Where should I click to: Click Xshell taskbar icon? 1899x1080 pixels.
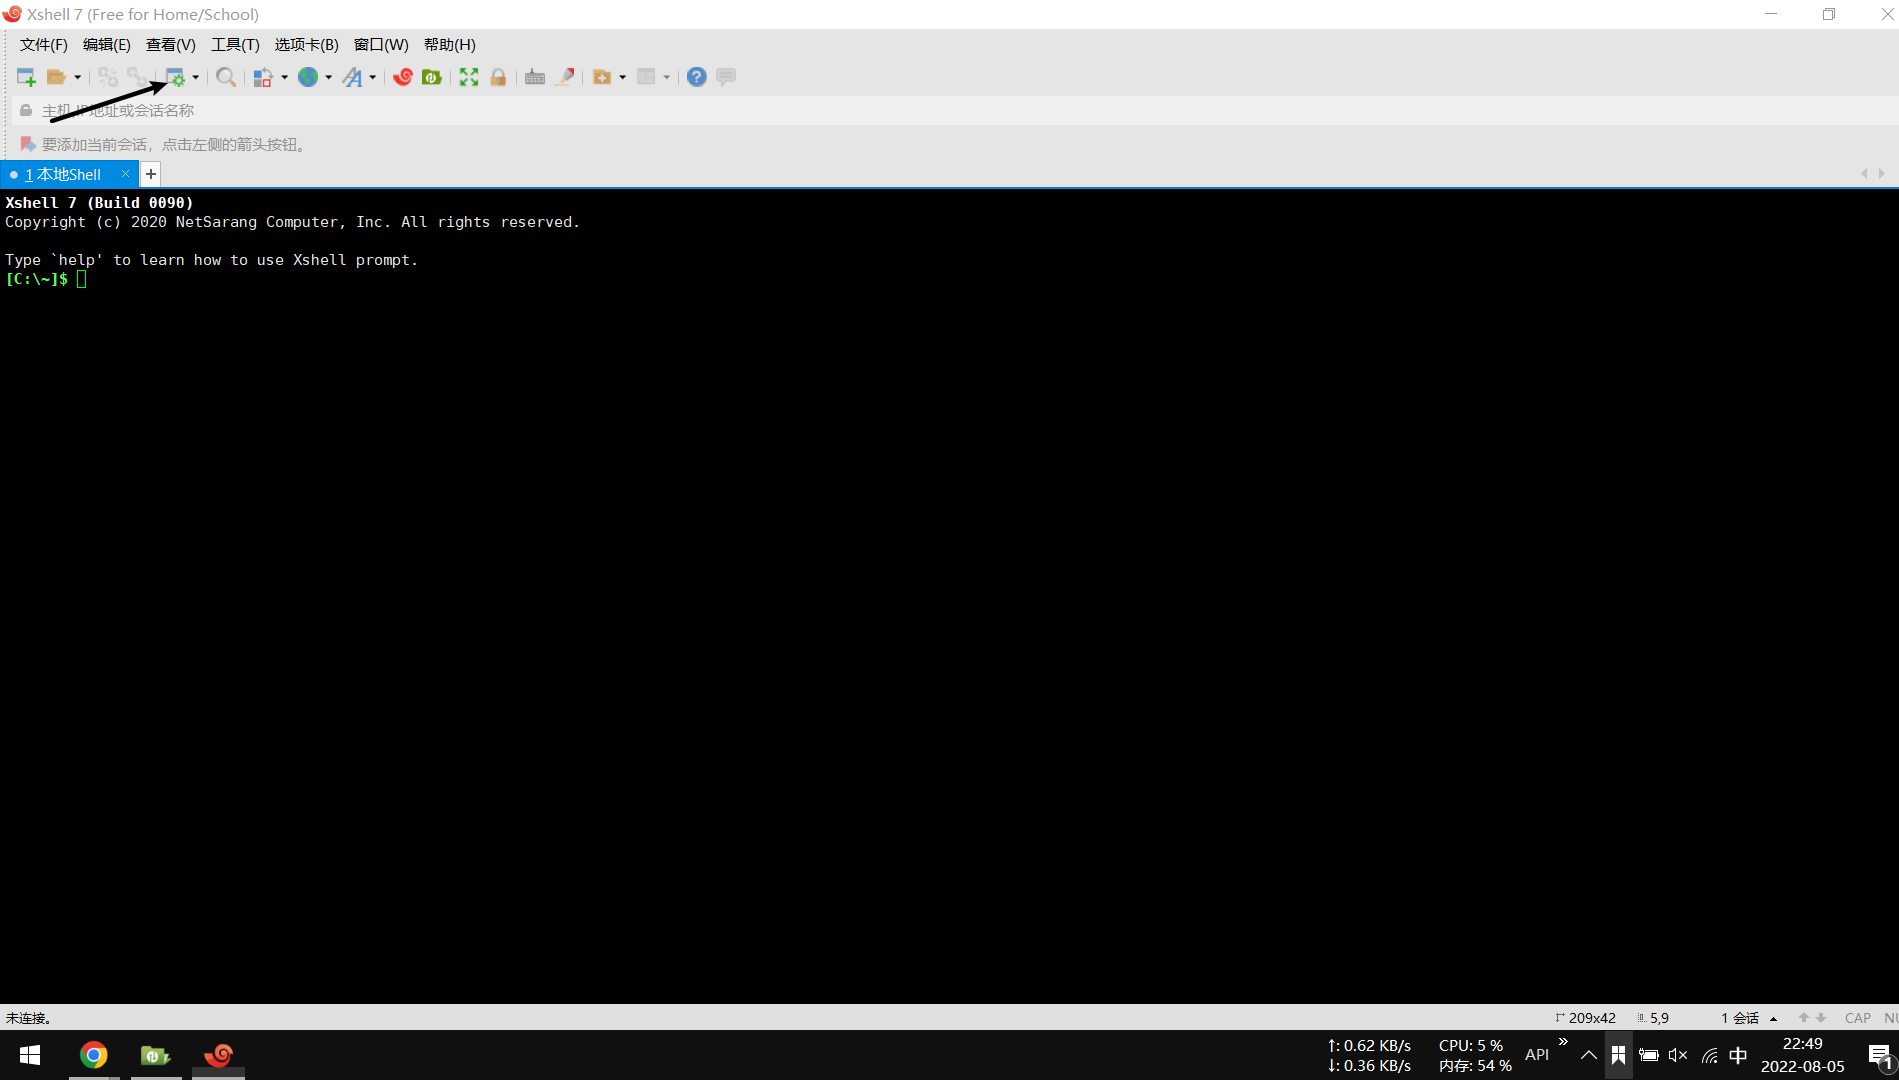(x=218, y=1055)
